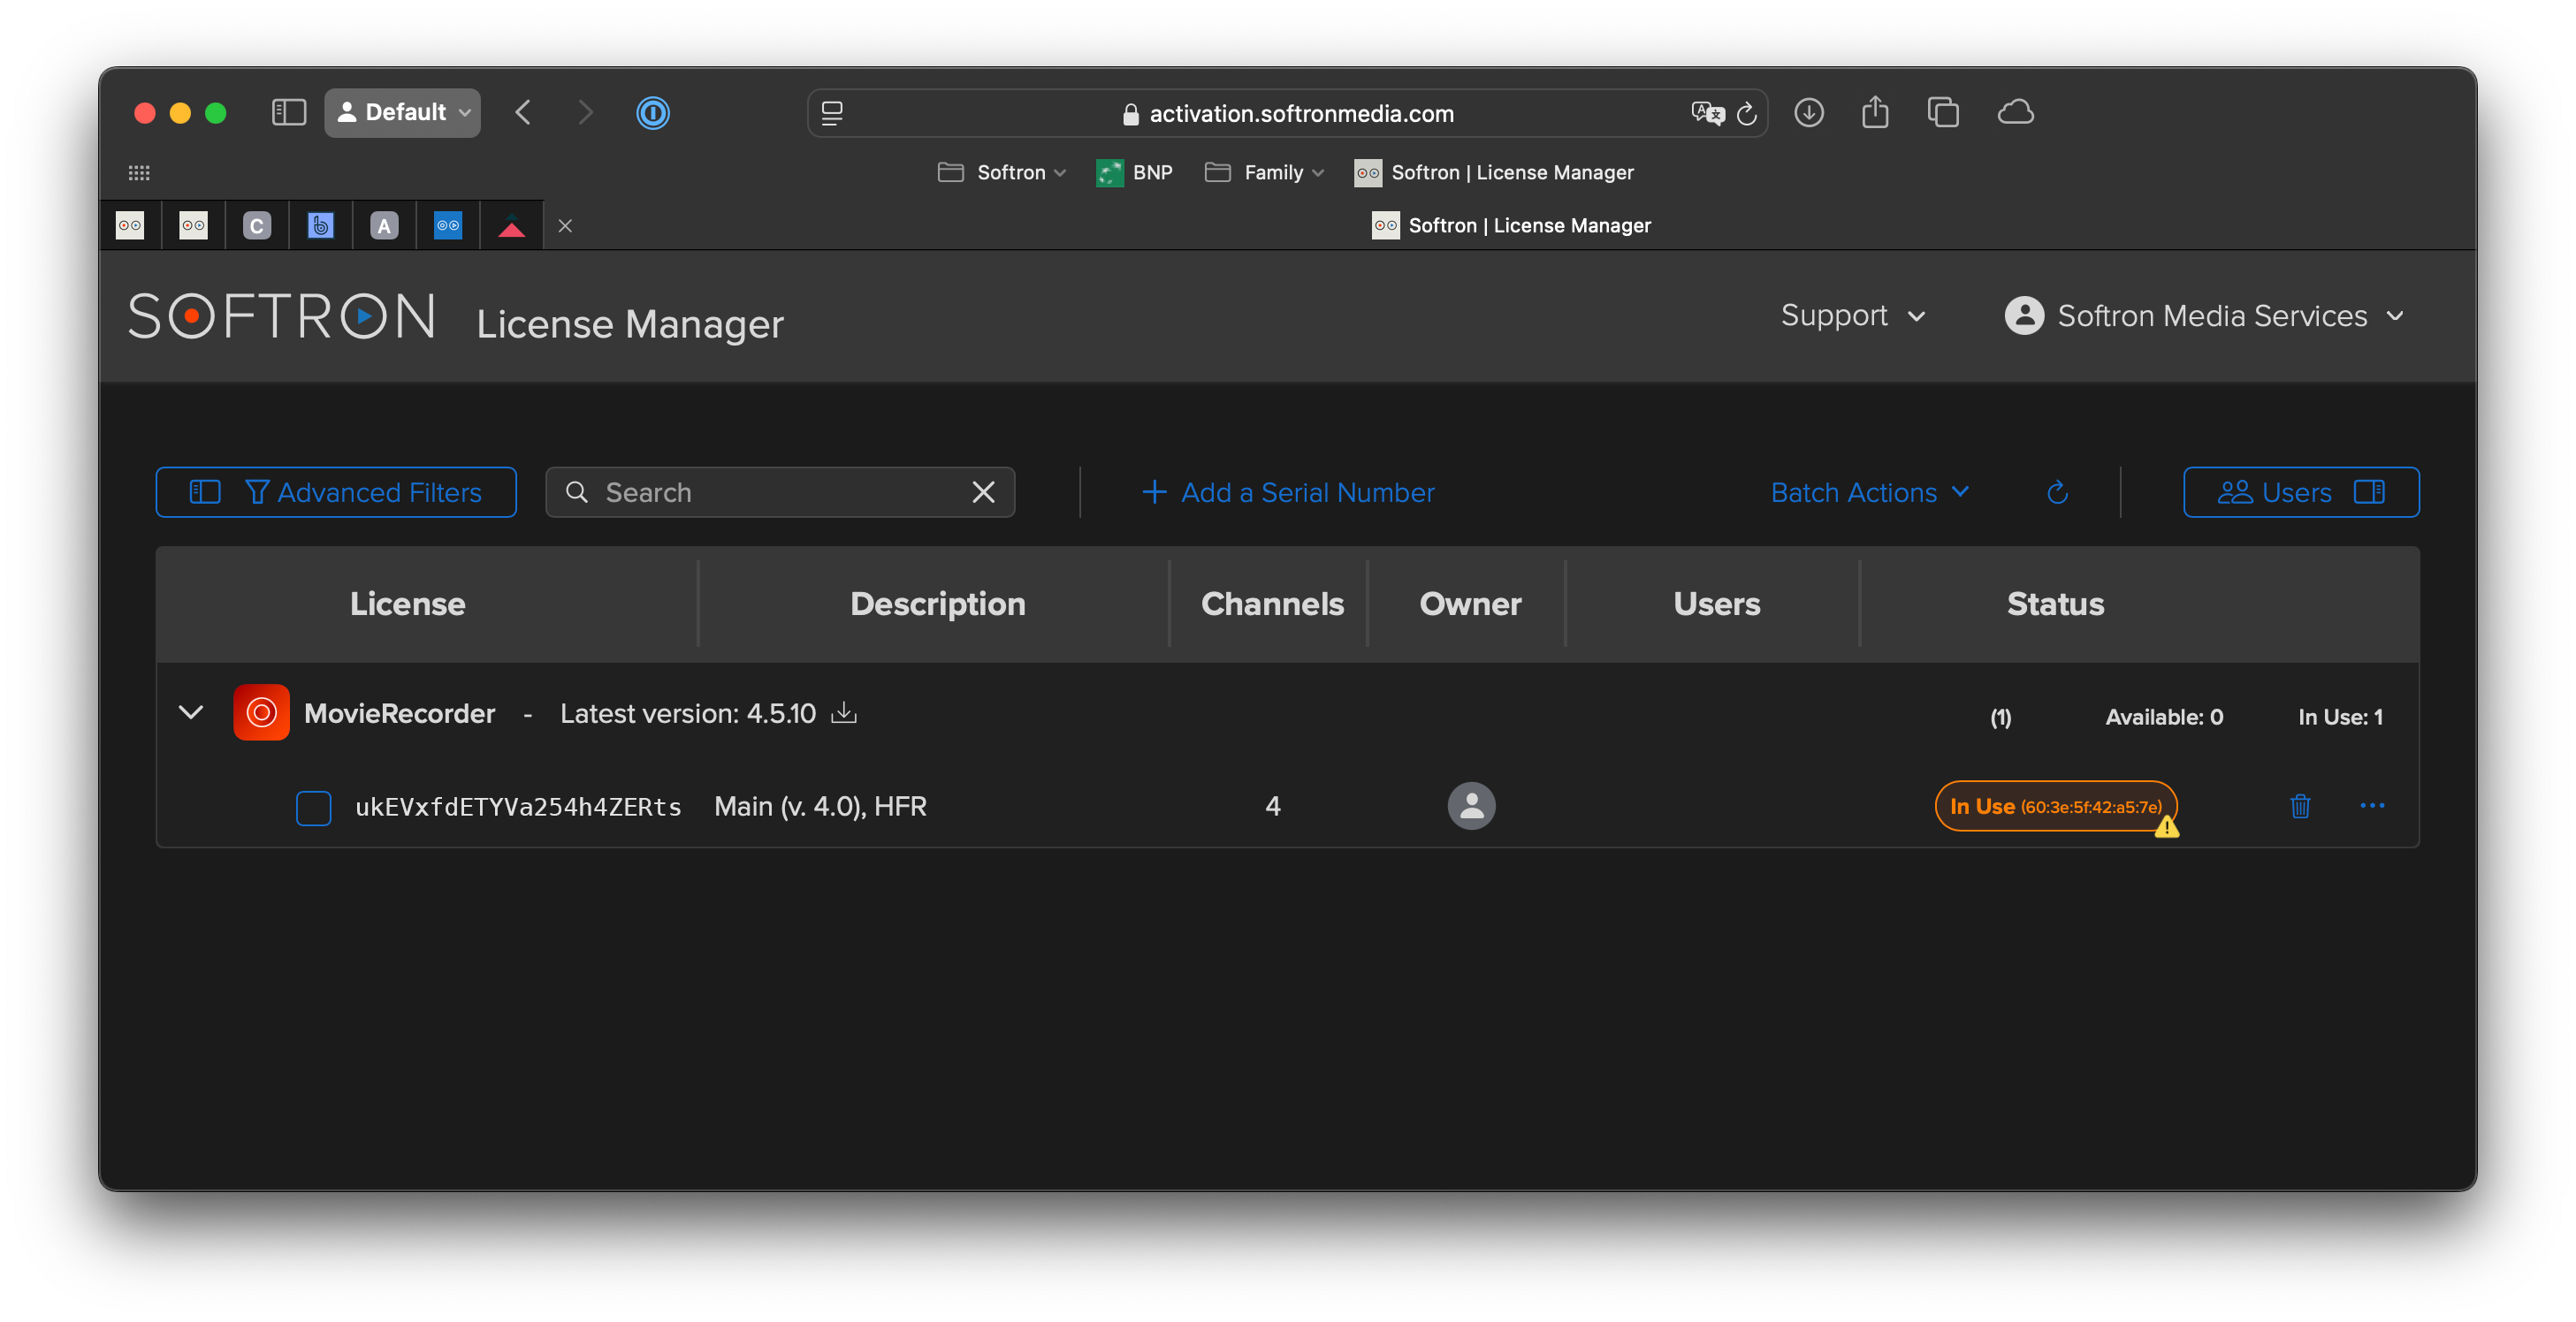
Task: Click Add a Serial Number
Action: tap(1288, 492)
